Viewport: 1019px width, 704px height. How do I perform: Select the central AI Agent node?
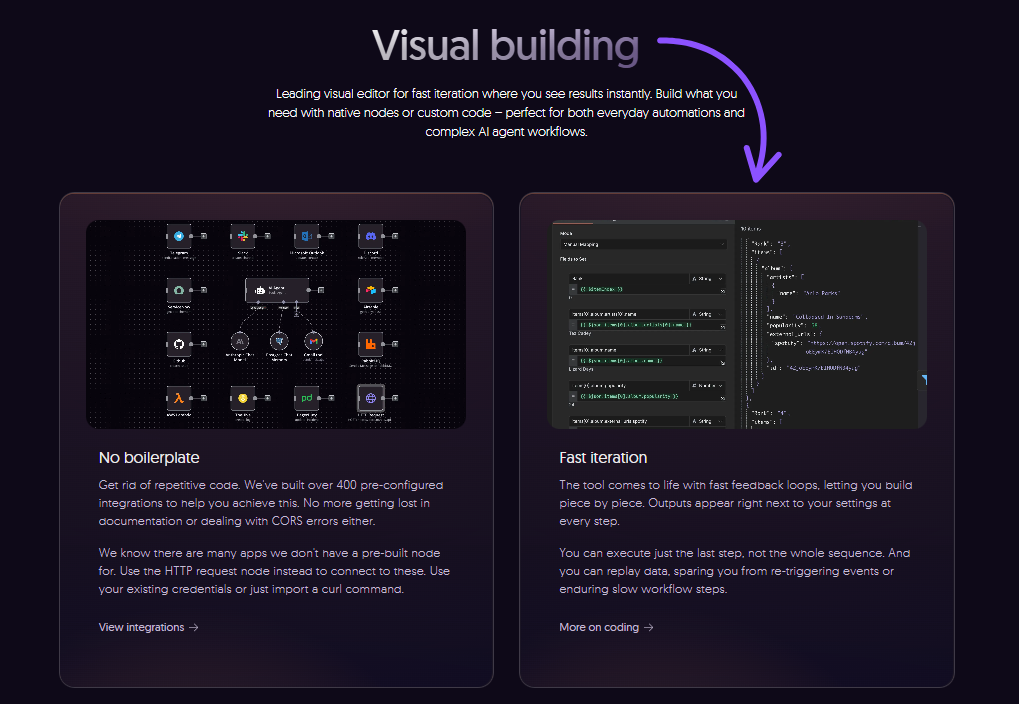(277, 290)
